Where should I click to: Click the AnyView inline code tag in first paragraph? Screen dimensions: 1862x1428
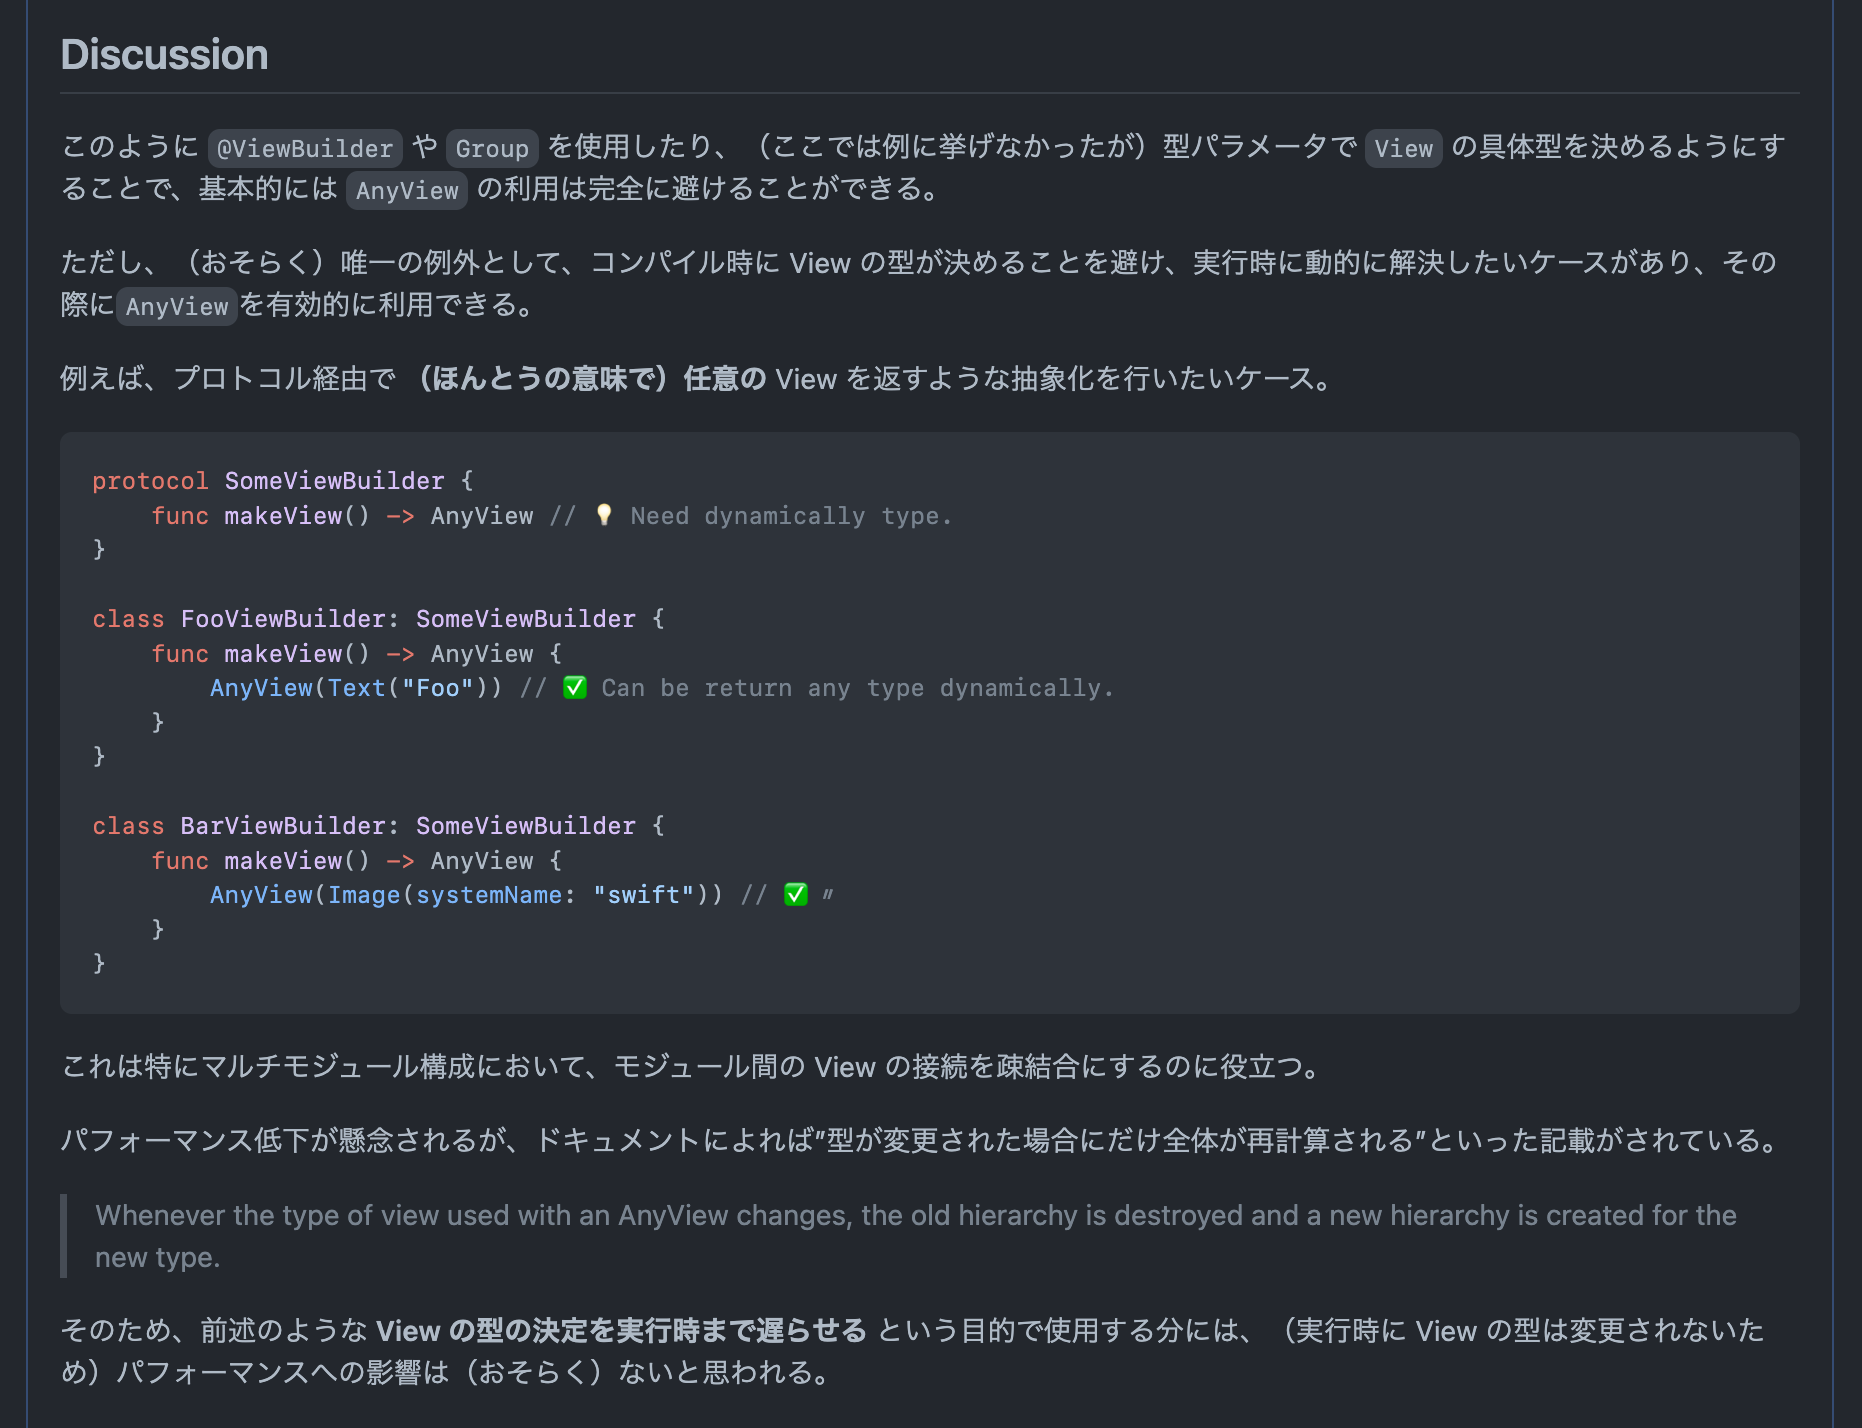pos(407,190)
